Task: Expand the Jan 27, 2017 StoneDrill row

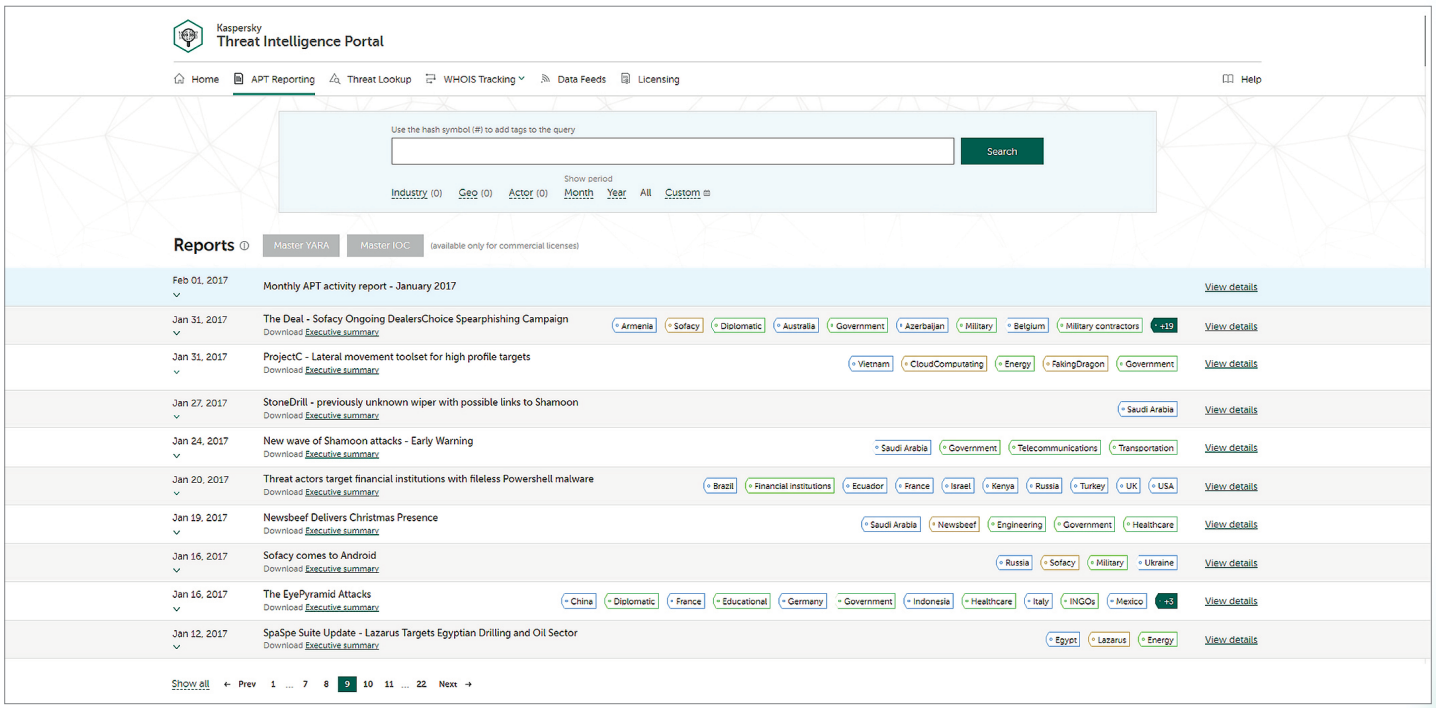Action: (x=177, y=417)
